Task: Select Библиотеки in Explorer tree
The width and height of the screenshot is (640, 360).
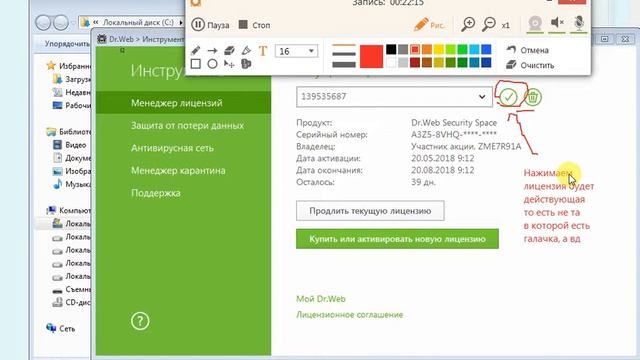Action: (x=68, y=131)
